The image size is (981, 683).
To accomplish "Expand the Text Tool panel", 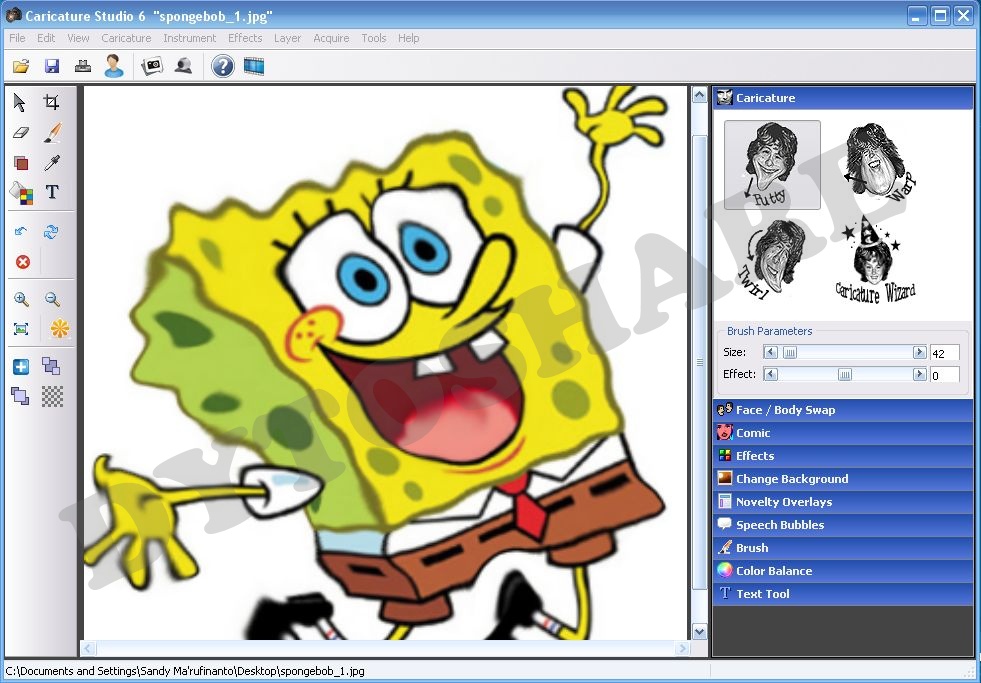I will pos(843,594).
